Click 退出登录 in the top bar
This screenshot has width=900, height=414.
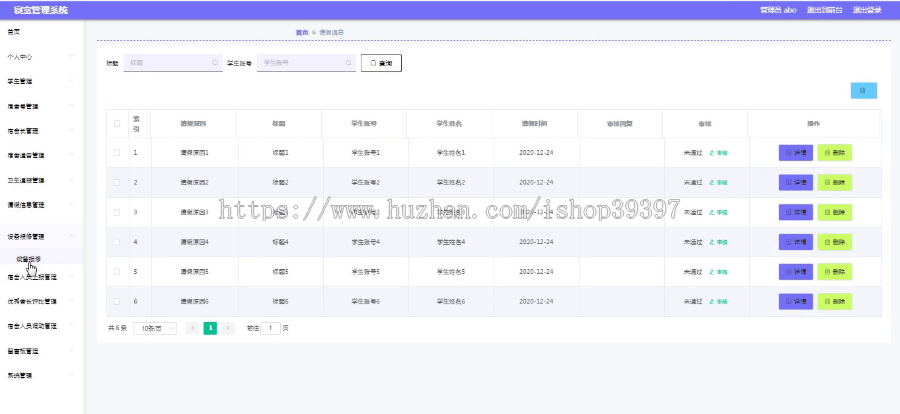click(x=867, y=10)
